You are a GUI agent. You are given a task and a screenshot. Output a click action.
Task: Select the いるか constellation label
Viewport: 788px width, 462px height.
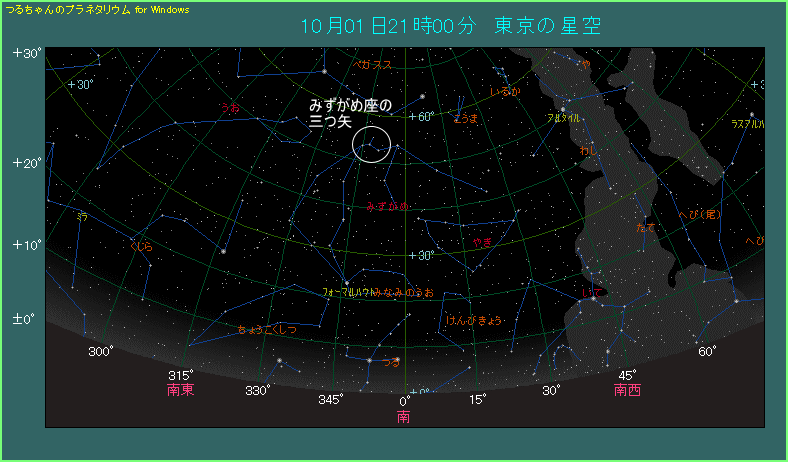point(505,92)
